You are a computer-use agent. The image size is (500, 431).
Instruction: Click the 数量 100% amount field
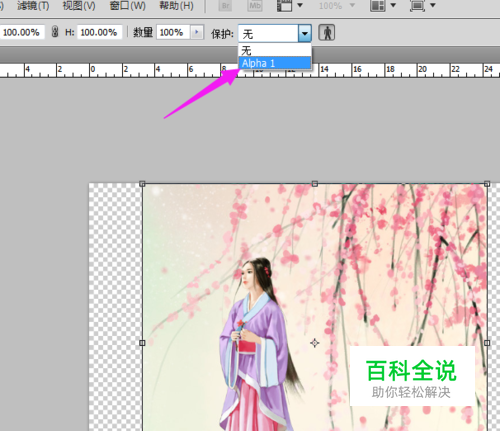173,32
